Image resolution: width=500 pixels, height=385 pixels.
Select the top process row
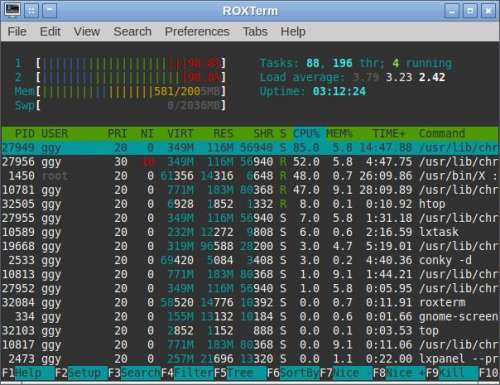pyautogui.click(x=250, y=331)
